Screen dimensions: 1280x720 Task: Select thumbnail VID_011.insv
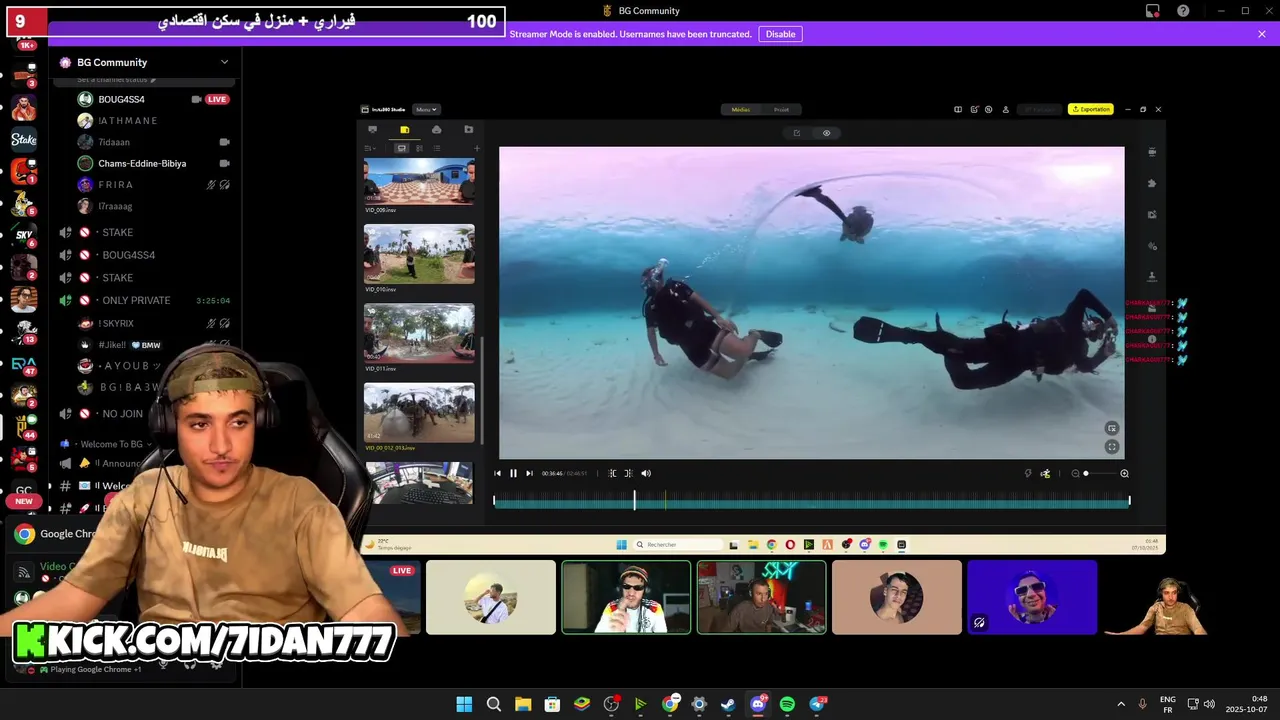419,333
